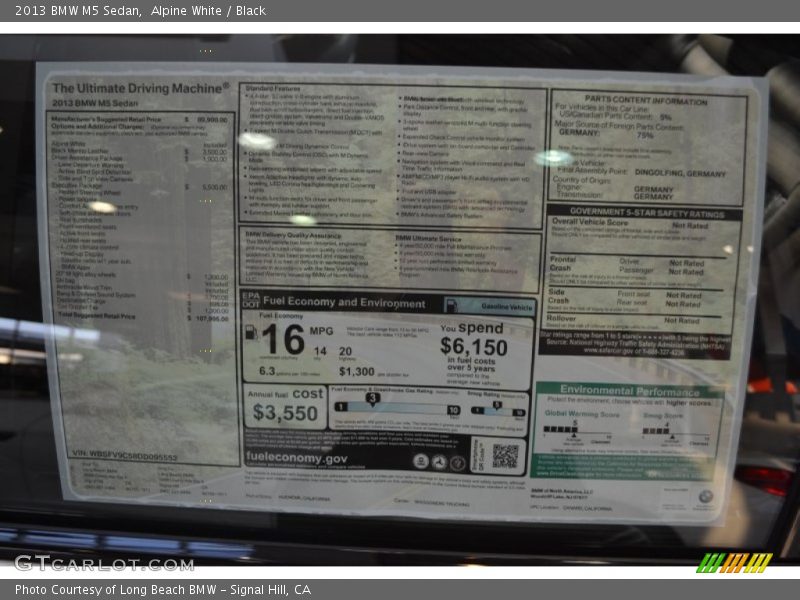Click the 'GERMANY: 75%' parts content line
This screenshot has height=600, width=800.
coord(607,134)
